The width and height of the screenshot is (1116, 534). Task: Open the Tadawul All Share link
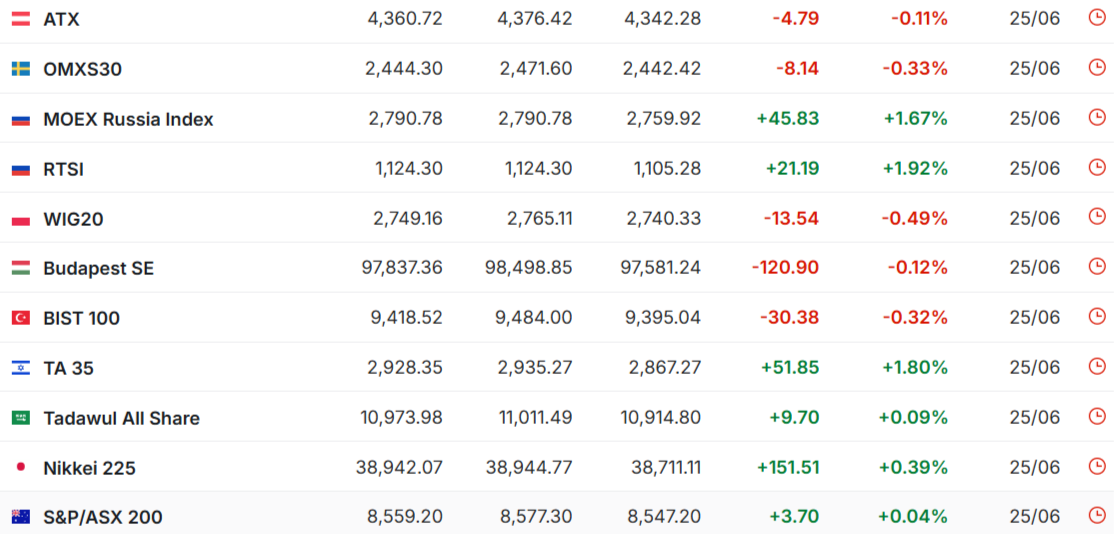[x=122, y=418]
